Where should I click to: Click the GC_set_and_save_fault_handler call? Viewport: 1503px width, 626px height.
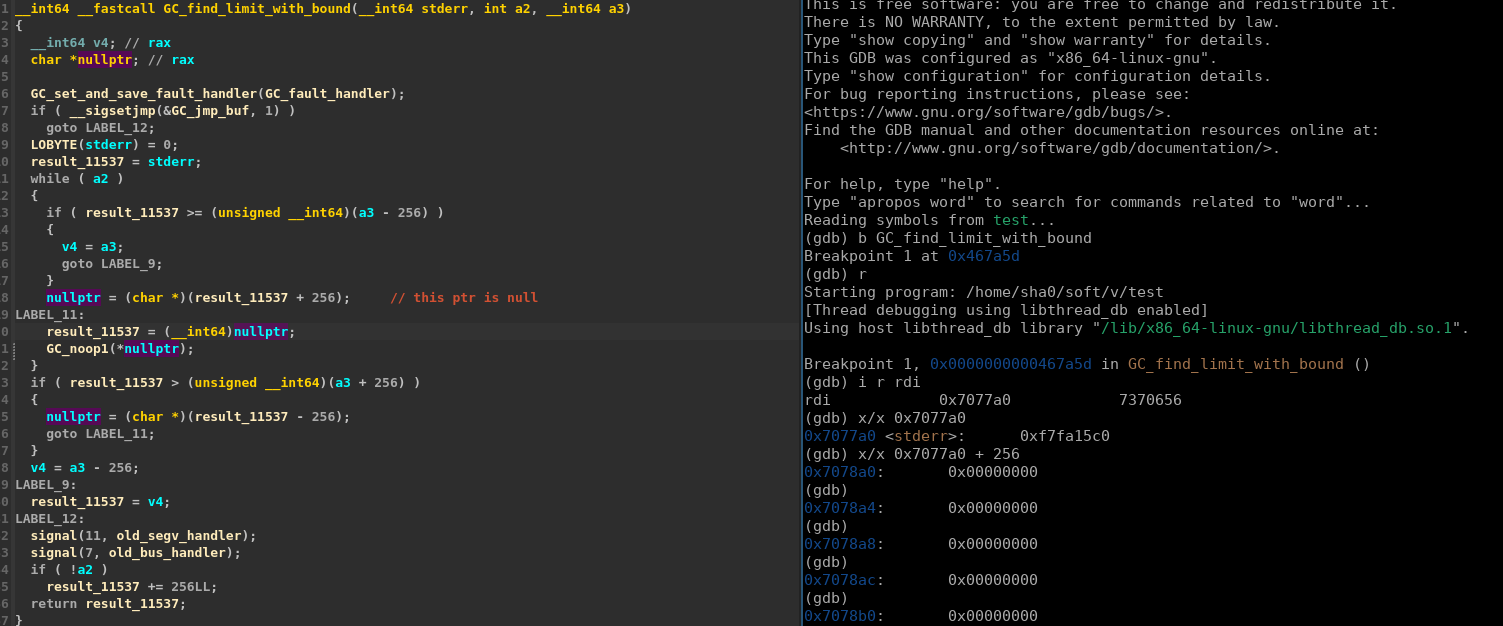click(143, 94)
